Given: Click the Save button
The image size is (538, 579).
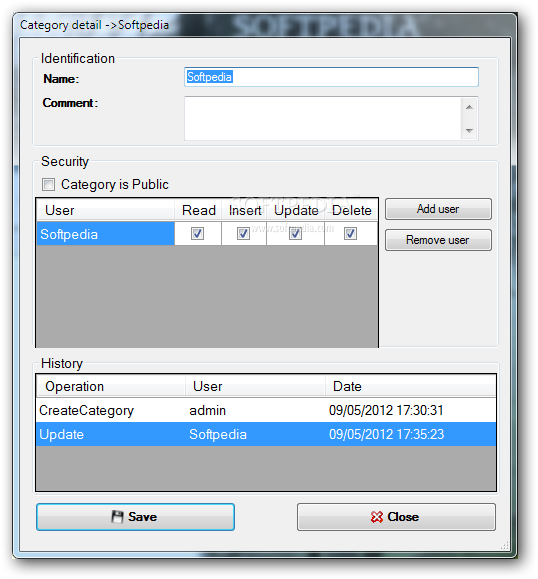Looking at the screenshot, I should (x=135, y=517).
